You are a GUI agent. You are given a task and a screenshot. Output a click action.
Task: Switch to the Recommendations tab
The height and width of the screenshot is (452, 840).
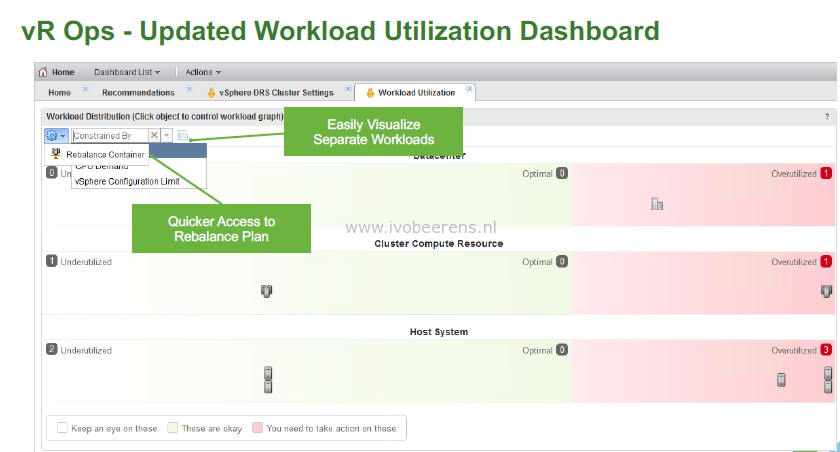pyautogui.click(x=138, y=93)
